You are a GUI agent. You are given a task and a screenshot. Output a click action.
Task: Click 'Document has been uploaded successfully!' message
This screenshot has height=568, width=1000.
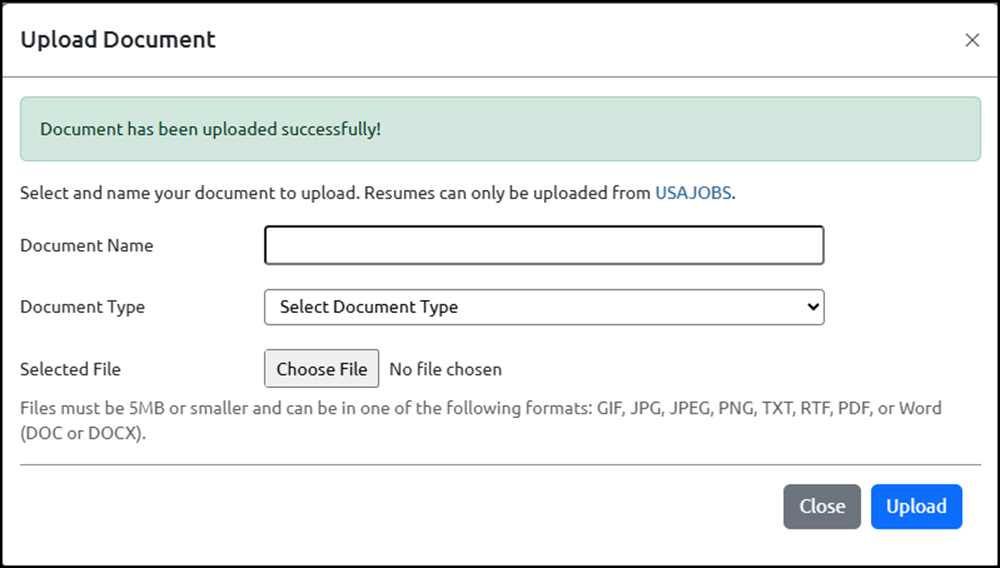pos(210,129)
